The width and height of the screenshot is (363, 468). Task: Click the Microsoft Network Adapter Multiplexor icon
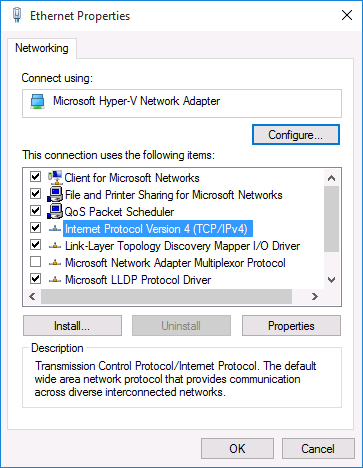pyautogui.click(x=55, y=263)
